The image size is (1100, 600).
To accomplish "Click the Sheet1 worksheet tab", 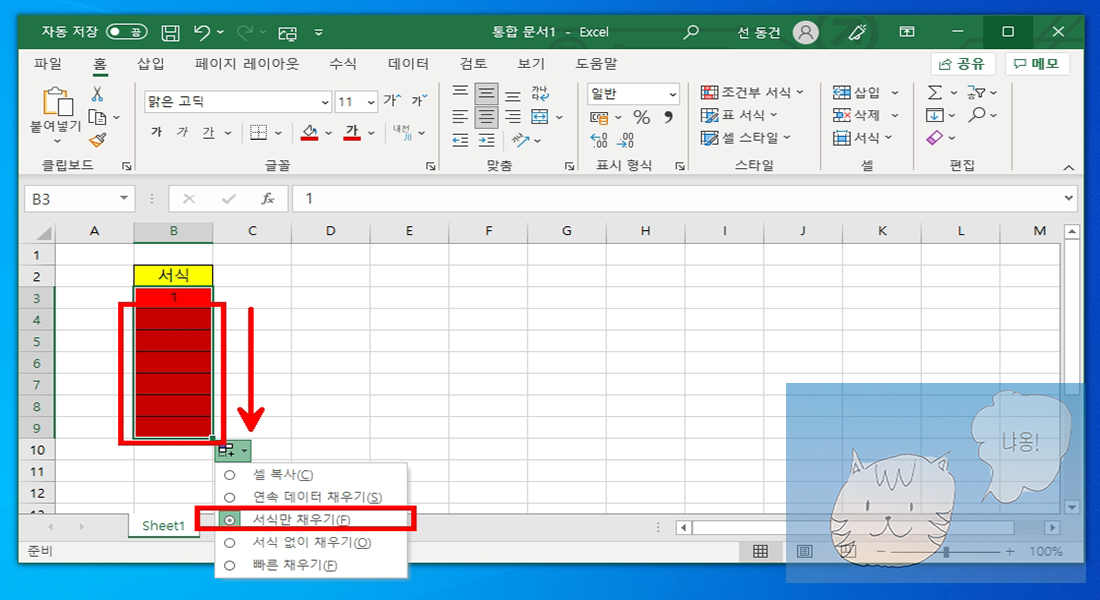I will click(163, 526).
